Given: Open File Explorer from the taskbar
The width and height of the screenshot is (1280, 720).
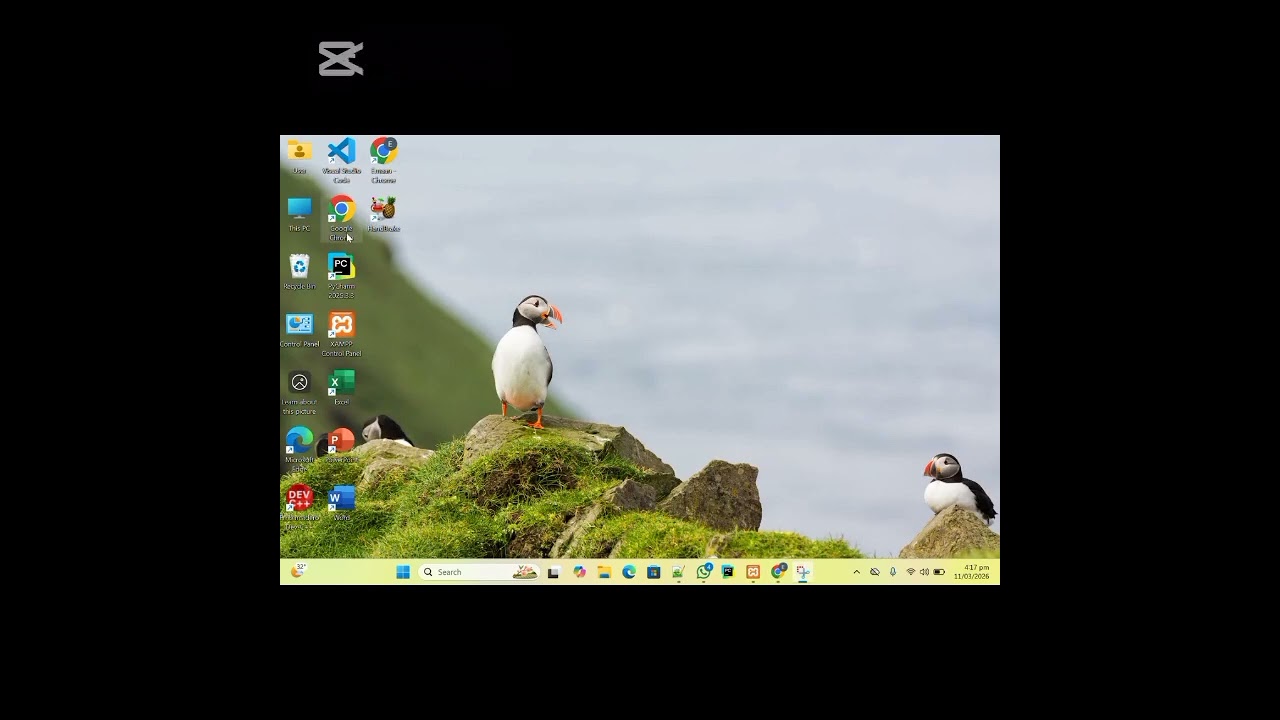Looking at the screenshot, I should [605, 572].
